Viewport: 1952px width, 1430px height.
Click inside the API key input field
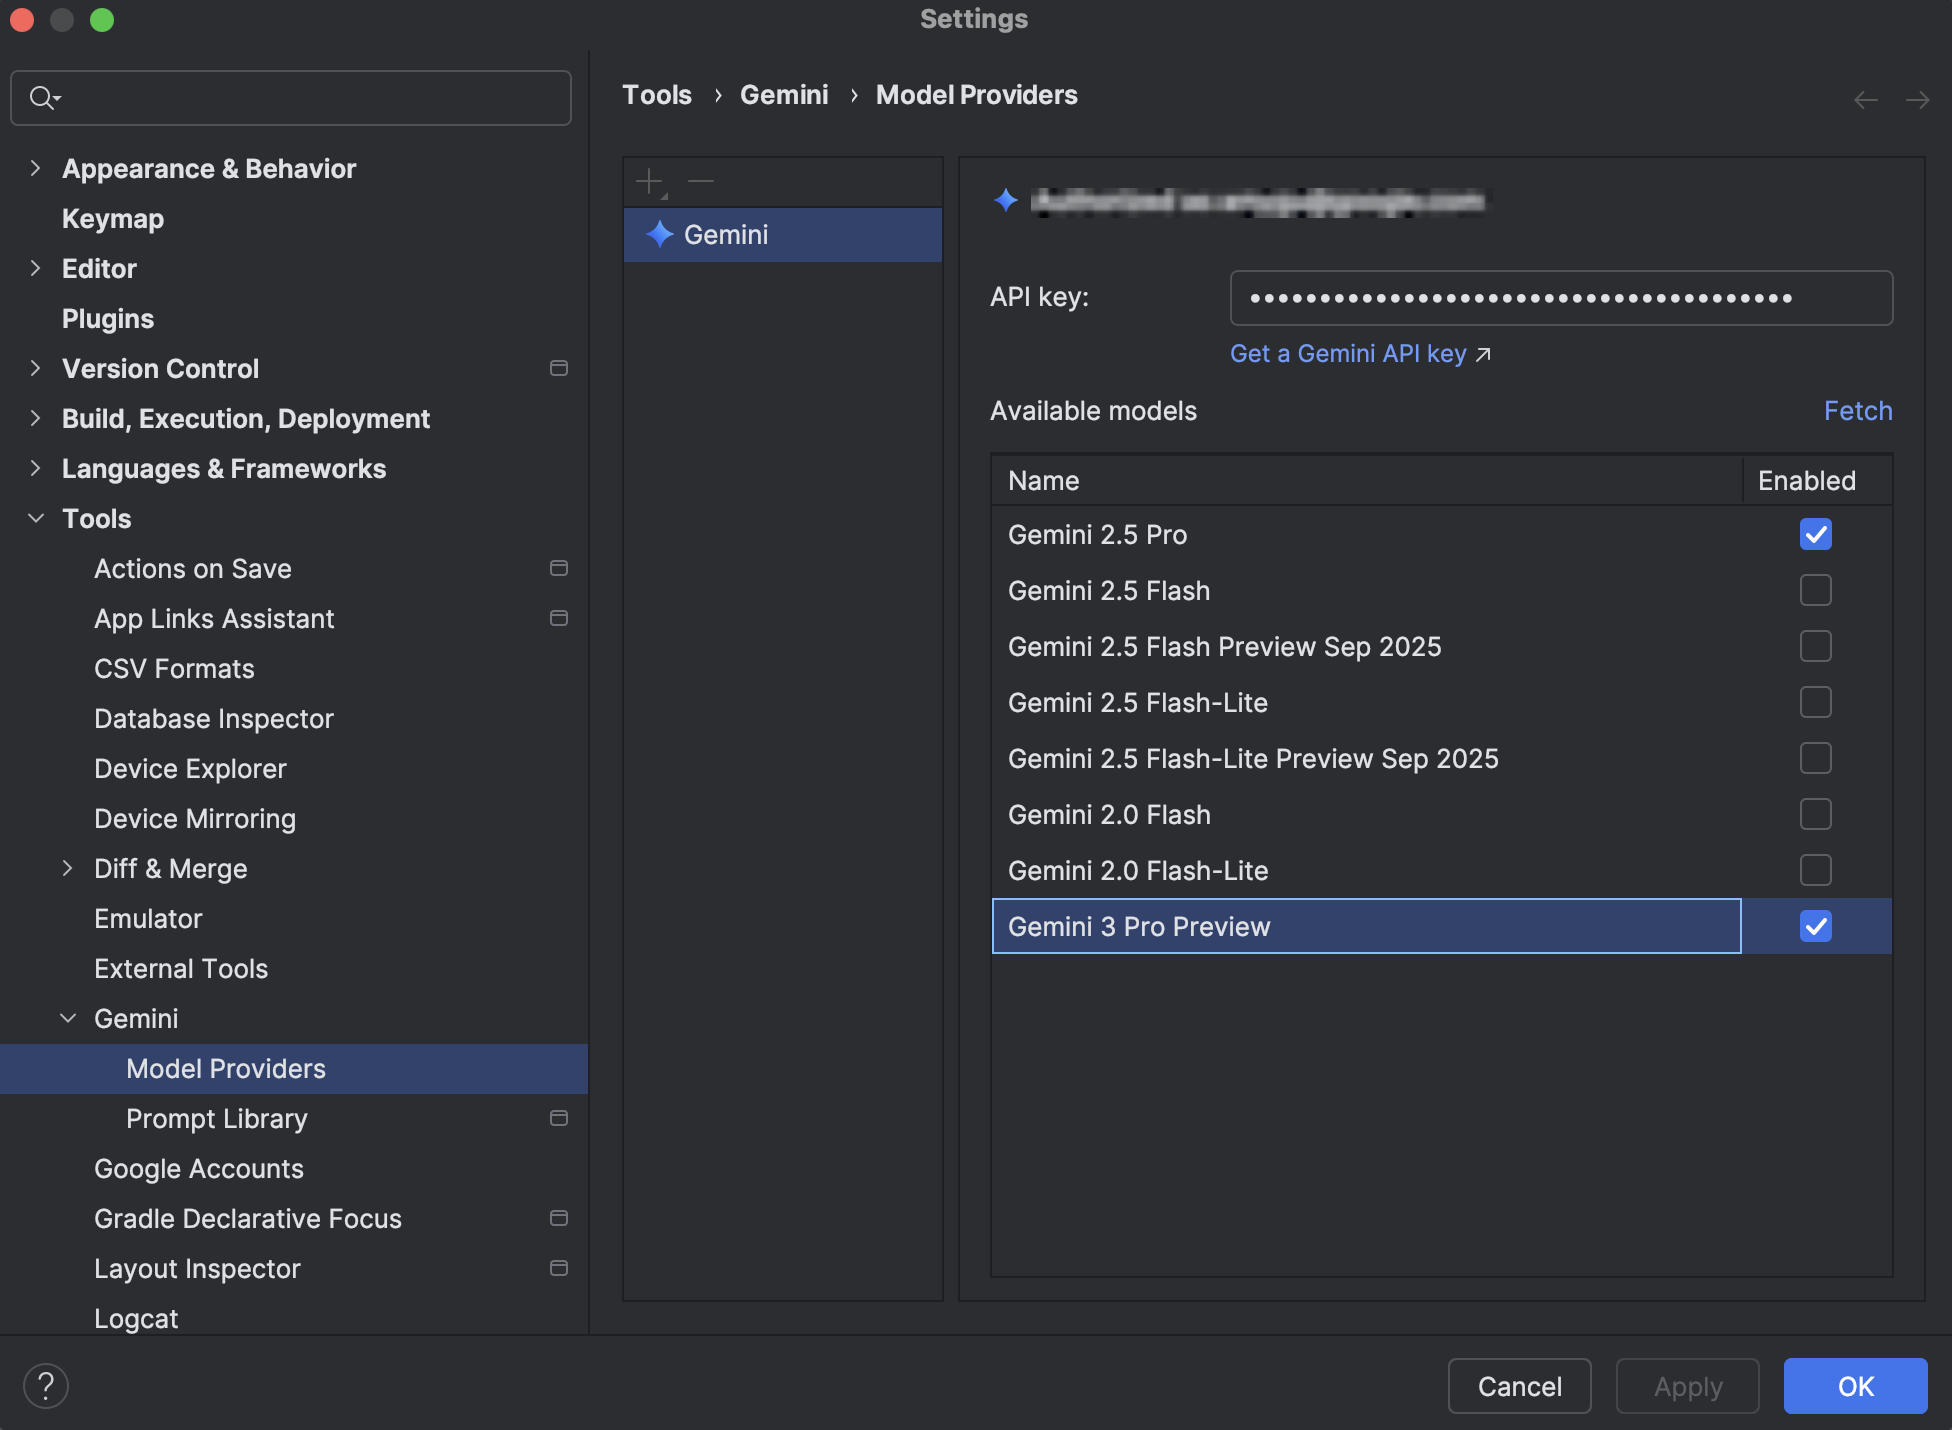pos(1560,297)
